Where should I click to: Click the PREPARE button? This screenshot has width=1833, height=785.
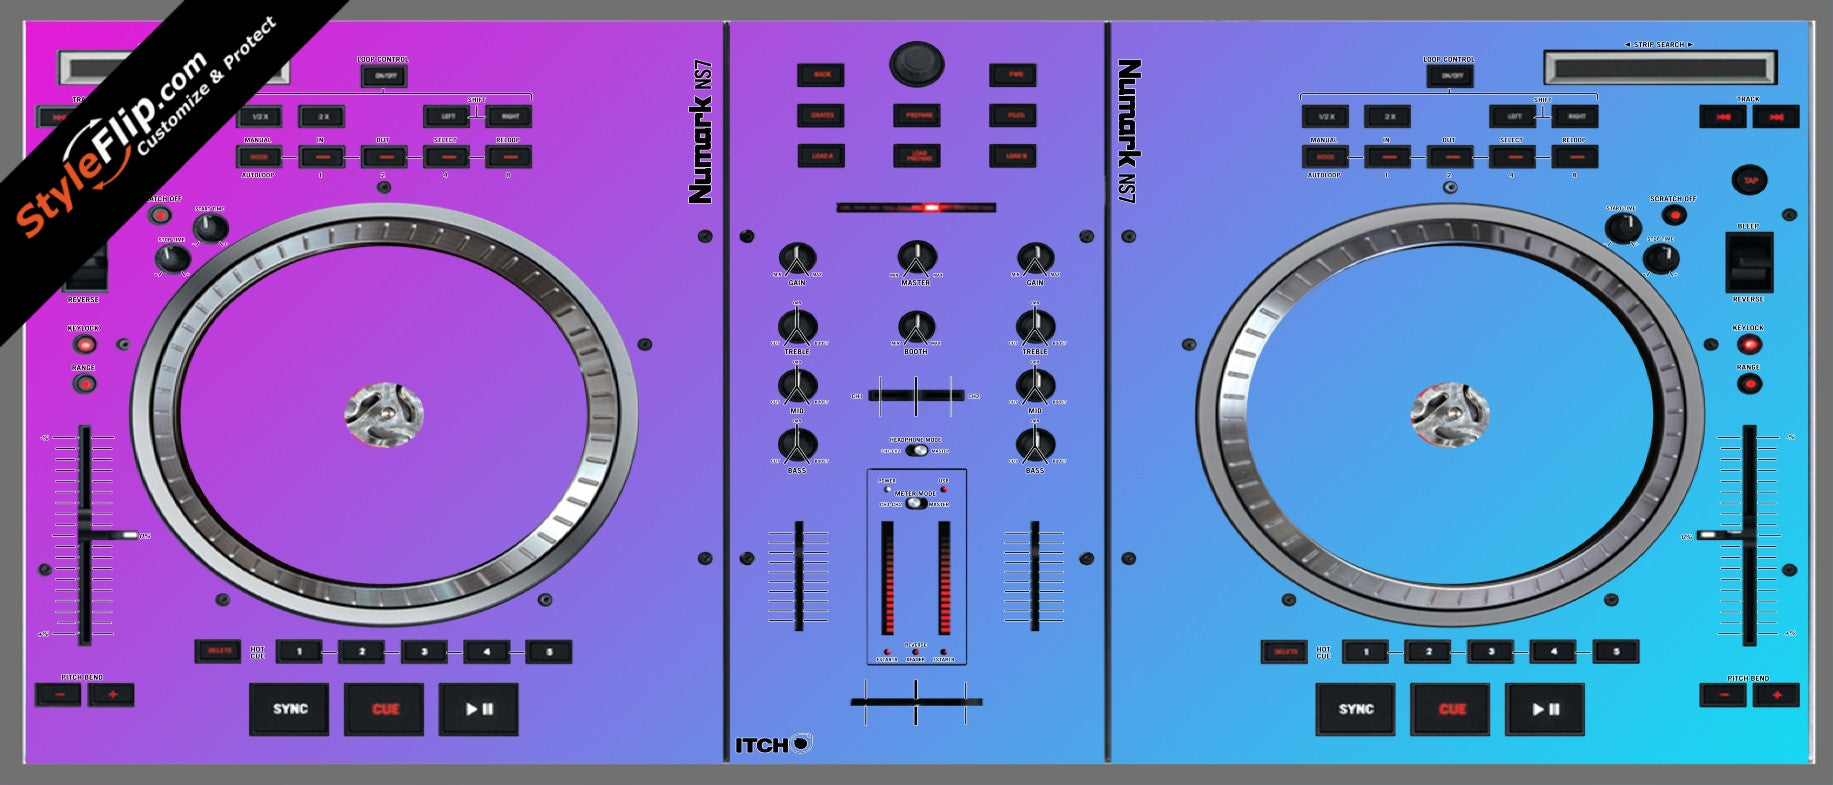coord(918,116)
